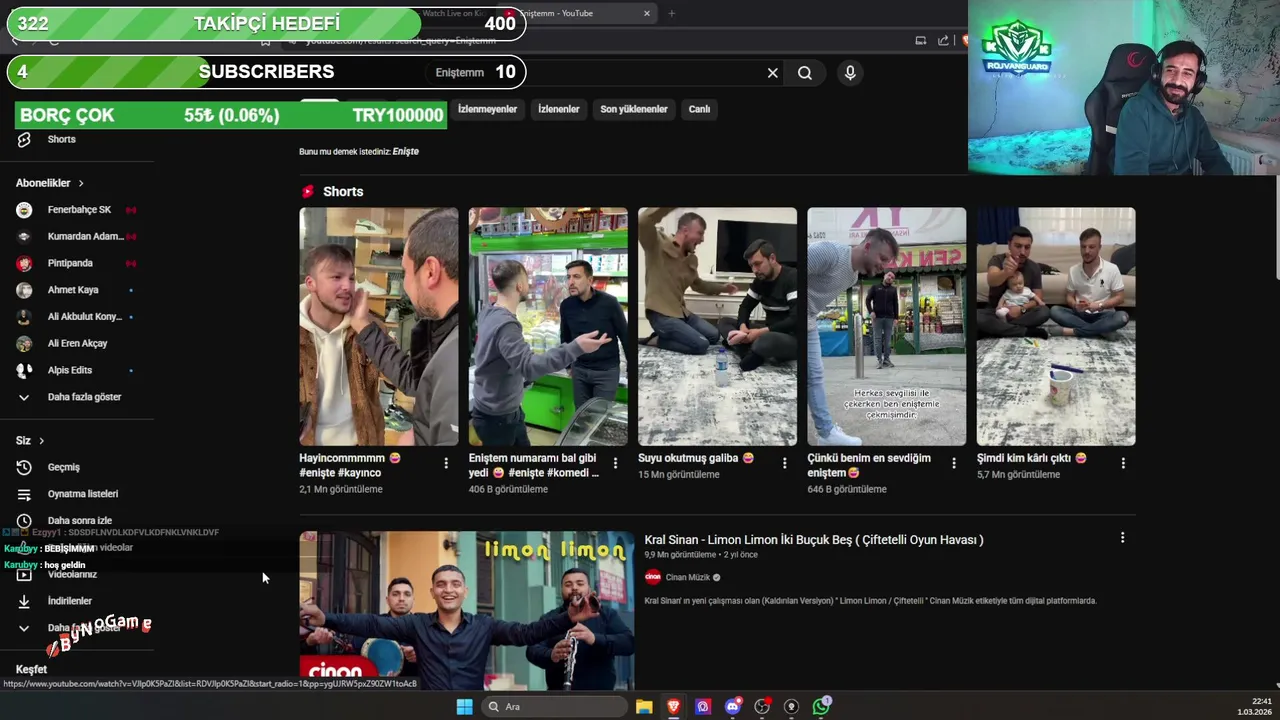The image size is (1280, 720).
Task: Play the Enişte numaramı bal gibi short thumbnail
Action: [548, 326]
